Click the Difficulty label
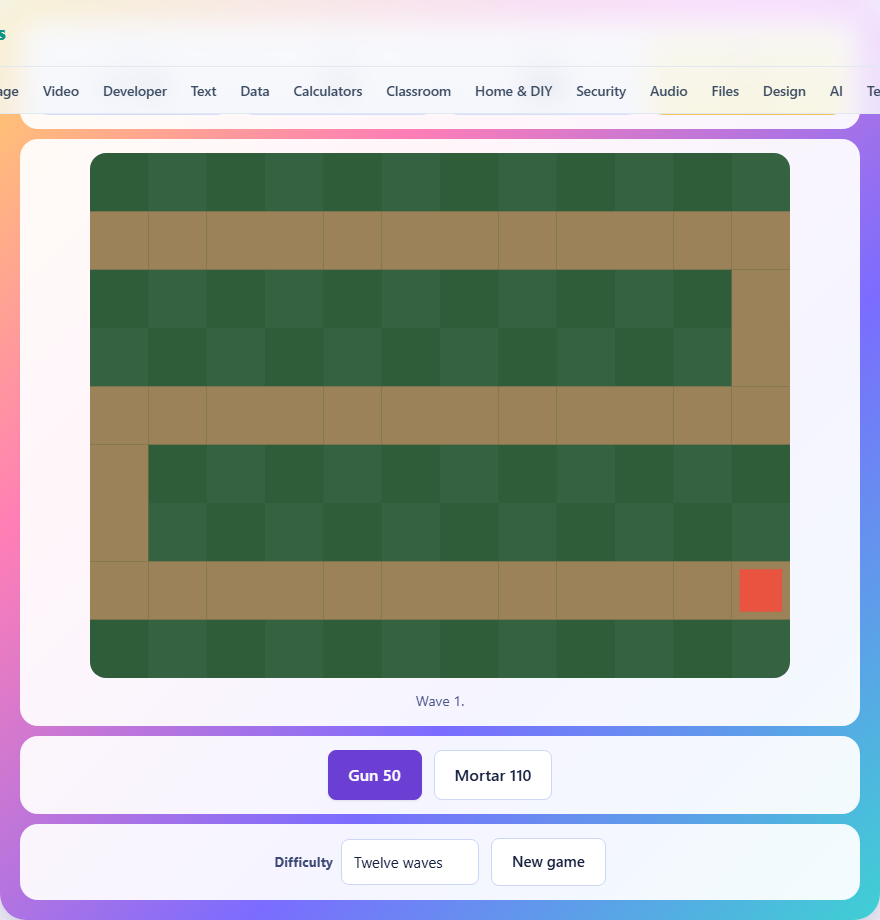880x920 pixels. coord(303,862)
